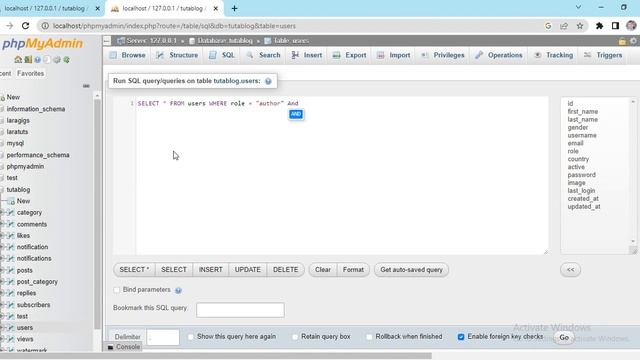Click the share icon in the address bar
This screenshot has height=360, width=640.
[x=564, y=26]
